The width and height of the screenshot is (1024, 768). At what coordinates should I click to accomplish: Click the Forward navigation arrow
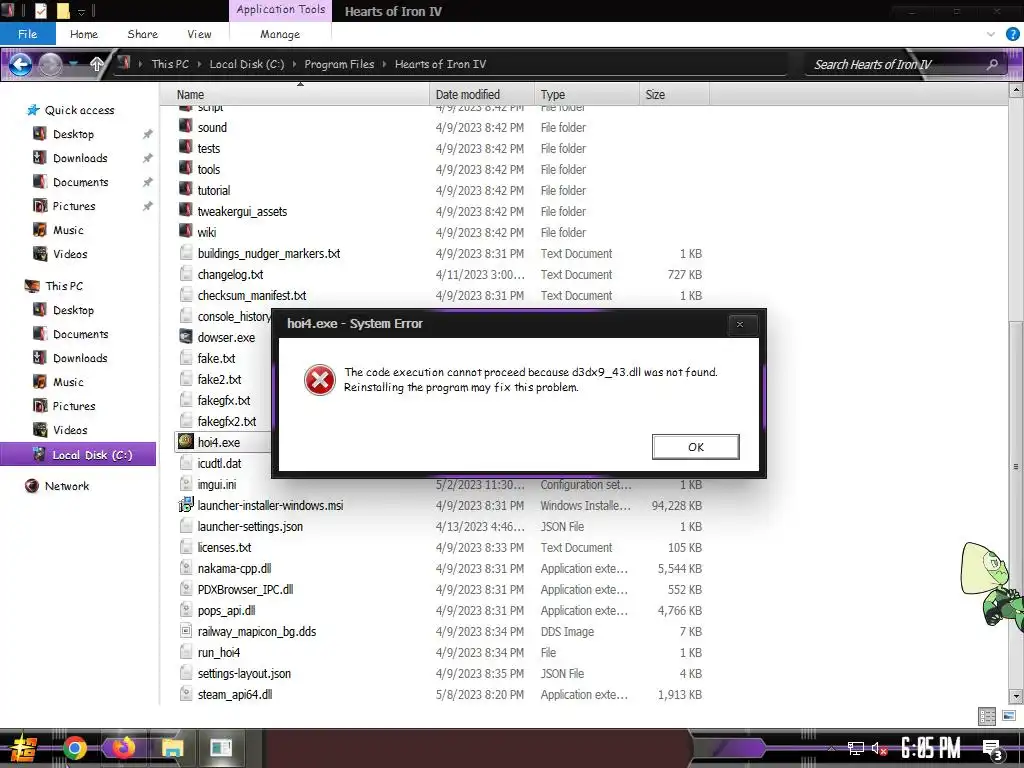click(x=50, y=64)
